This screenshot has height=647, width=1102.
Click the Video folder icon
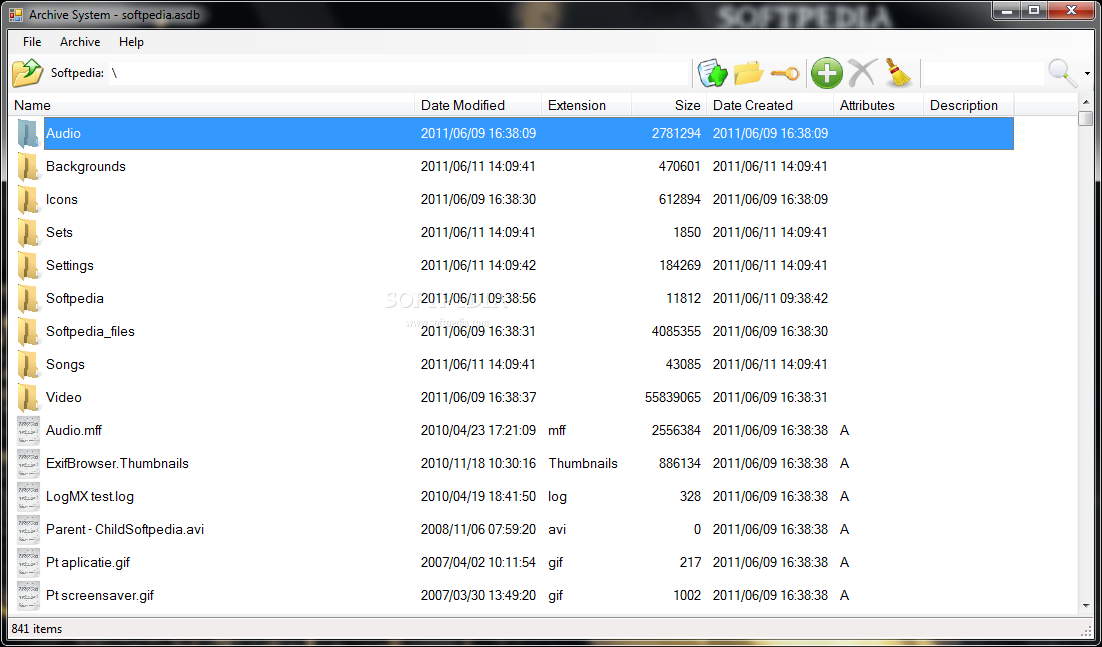pos(28,398)
